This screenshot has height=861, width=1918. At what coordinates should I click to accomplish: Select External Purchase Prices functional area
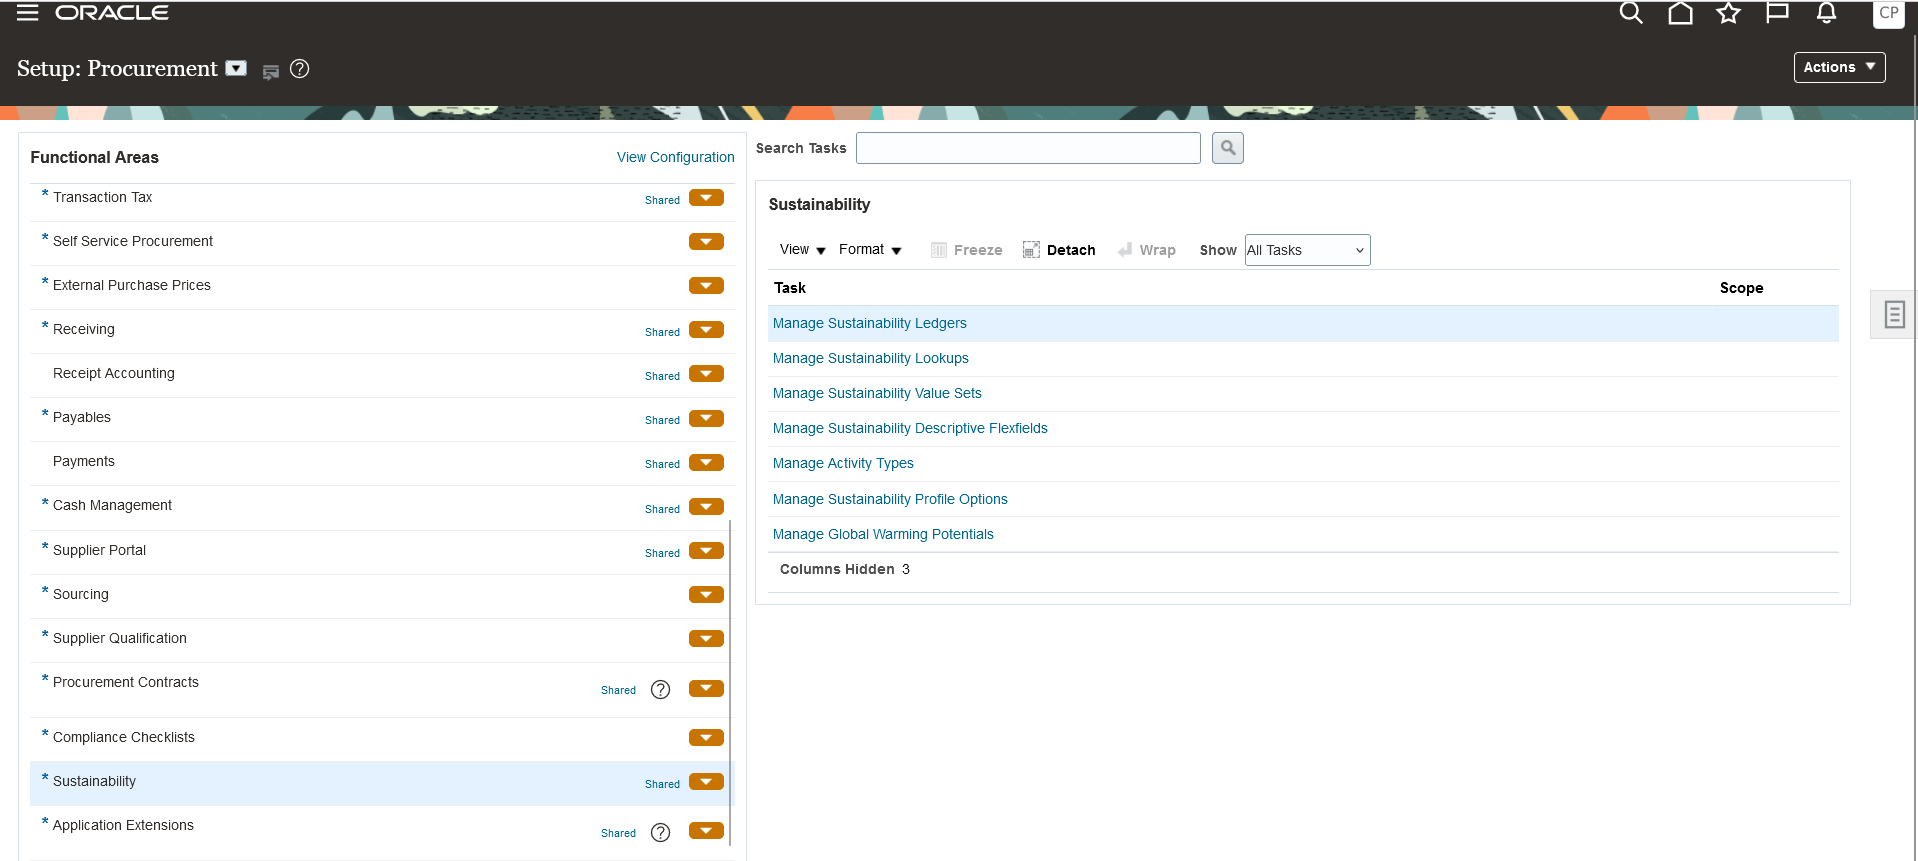(x=132, y=285)
